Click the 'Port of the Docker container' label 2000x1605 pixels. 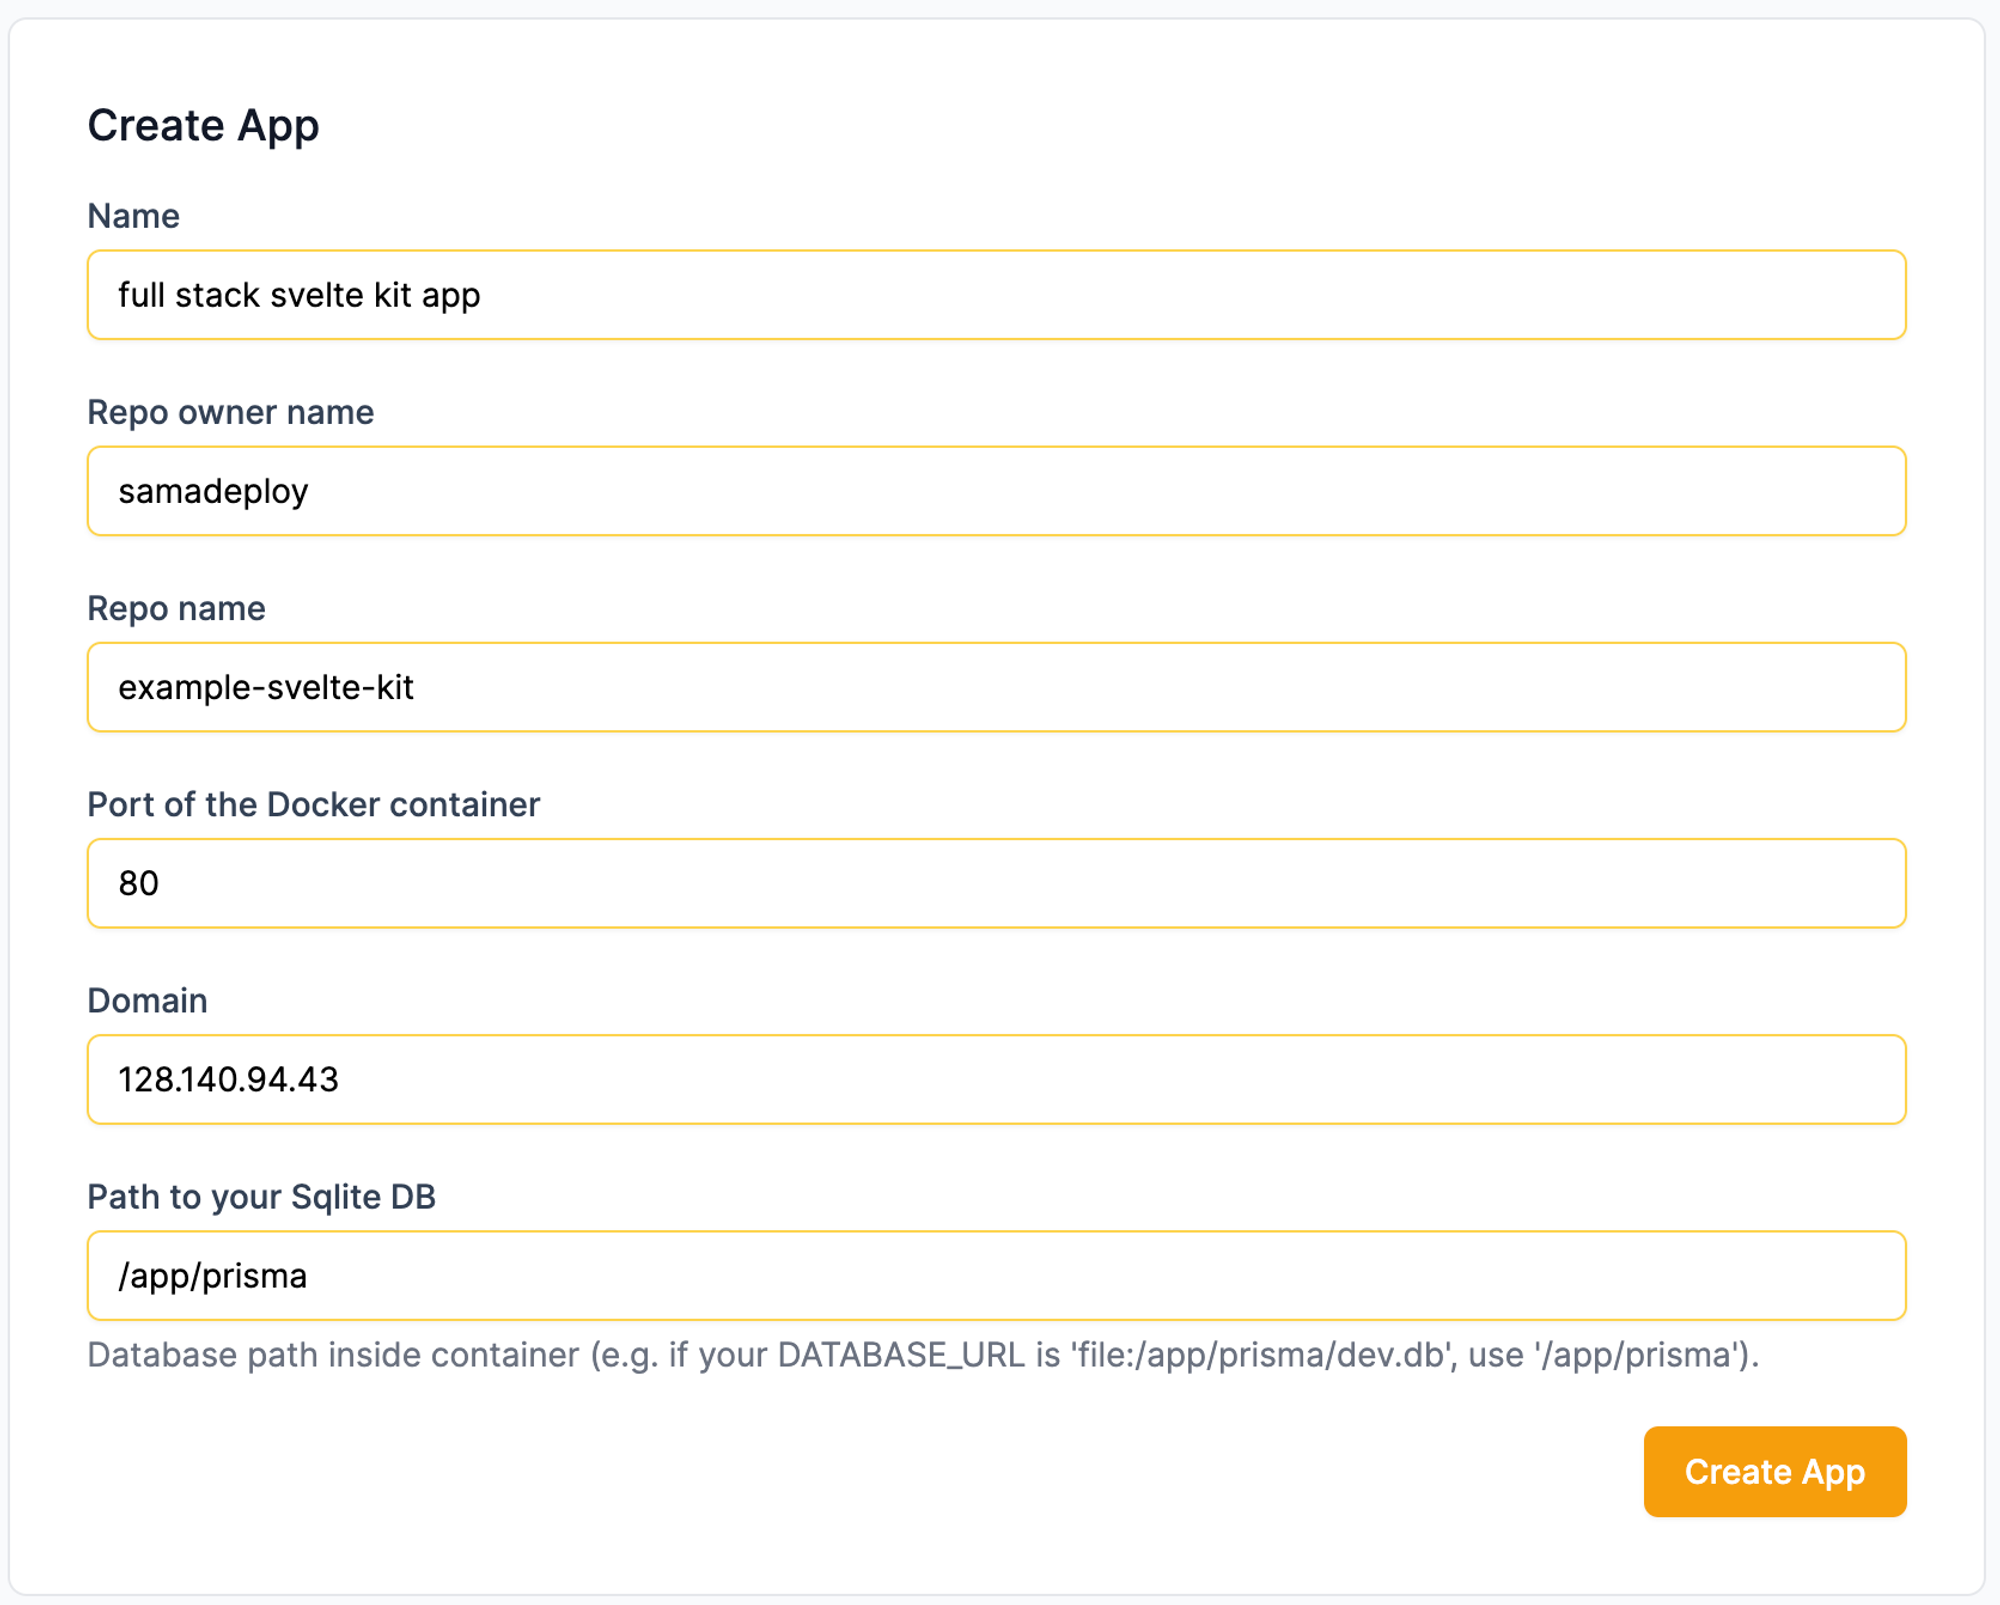(313, 804)
